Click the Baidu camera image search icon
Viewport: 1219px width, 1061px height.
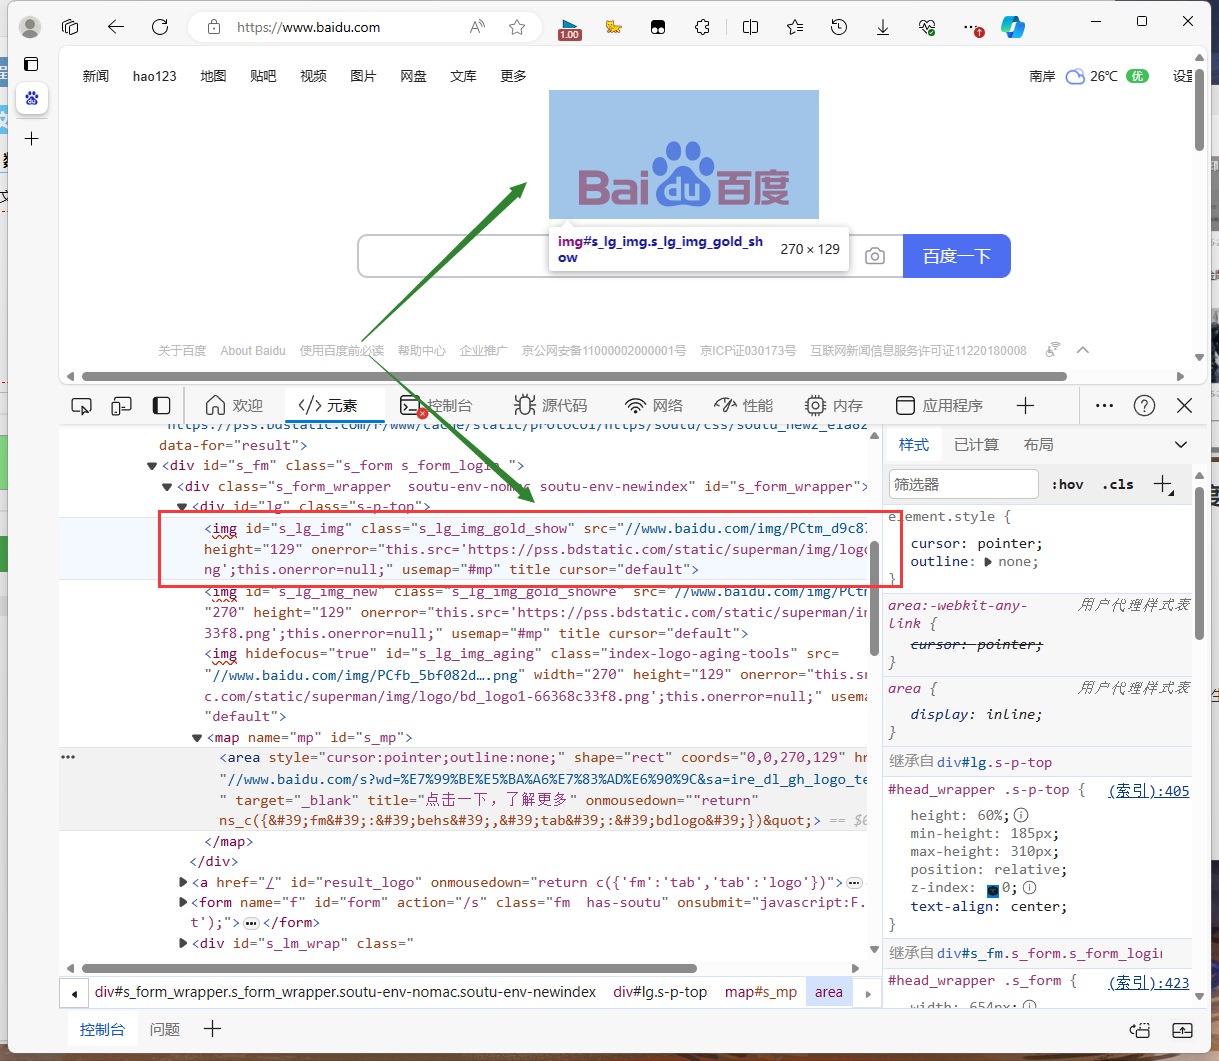pos(875,256)
